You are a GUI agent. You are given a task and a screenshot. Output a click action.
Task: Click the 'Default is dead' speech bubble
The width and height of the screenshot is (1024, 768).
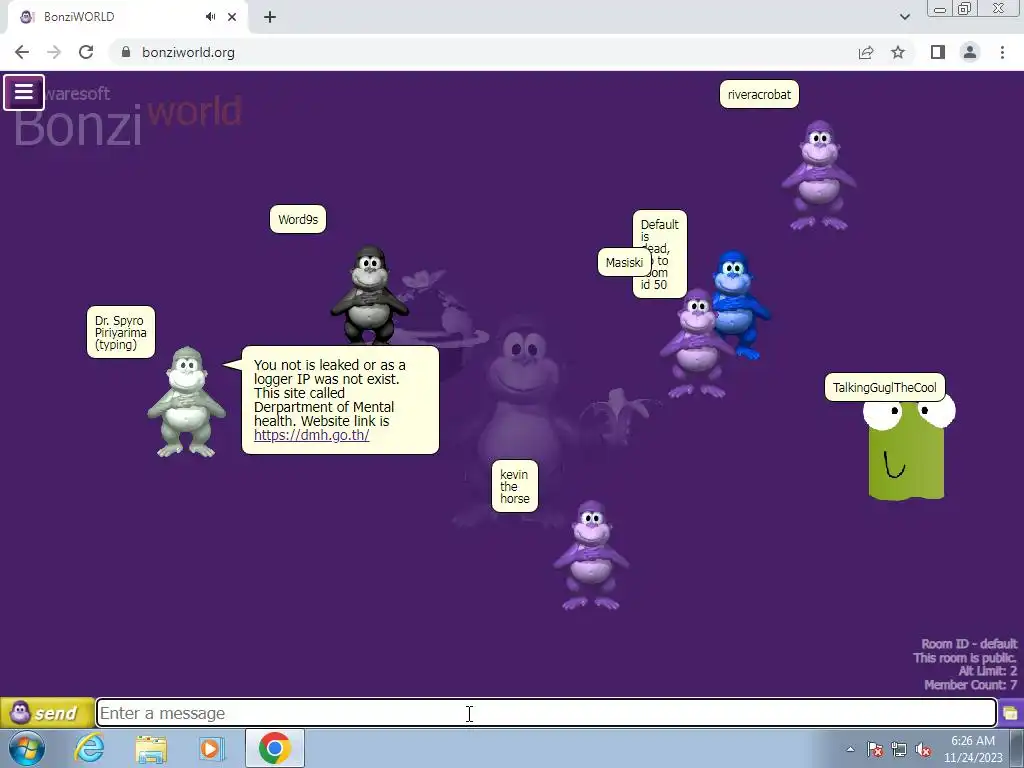[660, 254]
